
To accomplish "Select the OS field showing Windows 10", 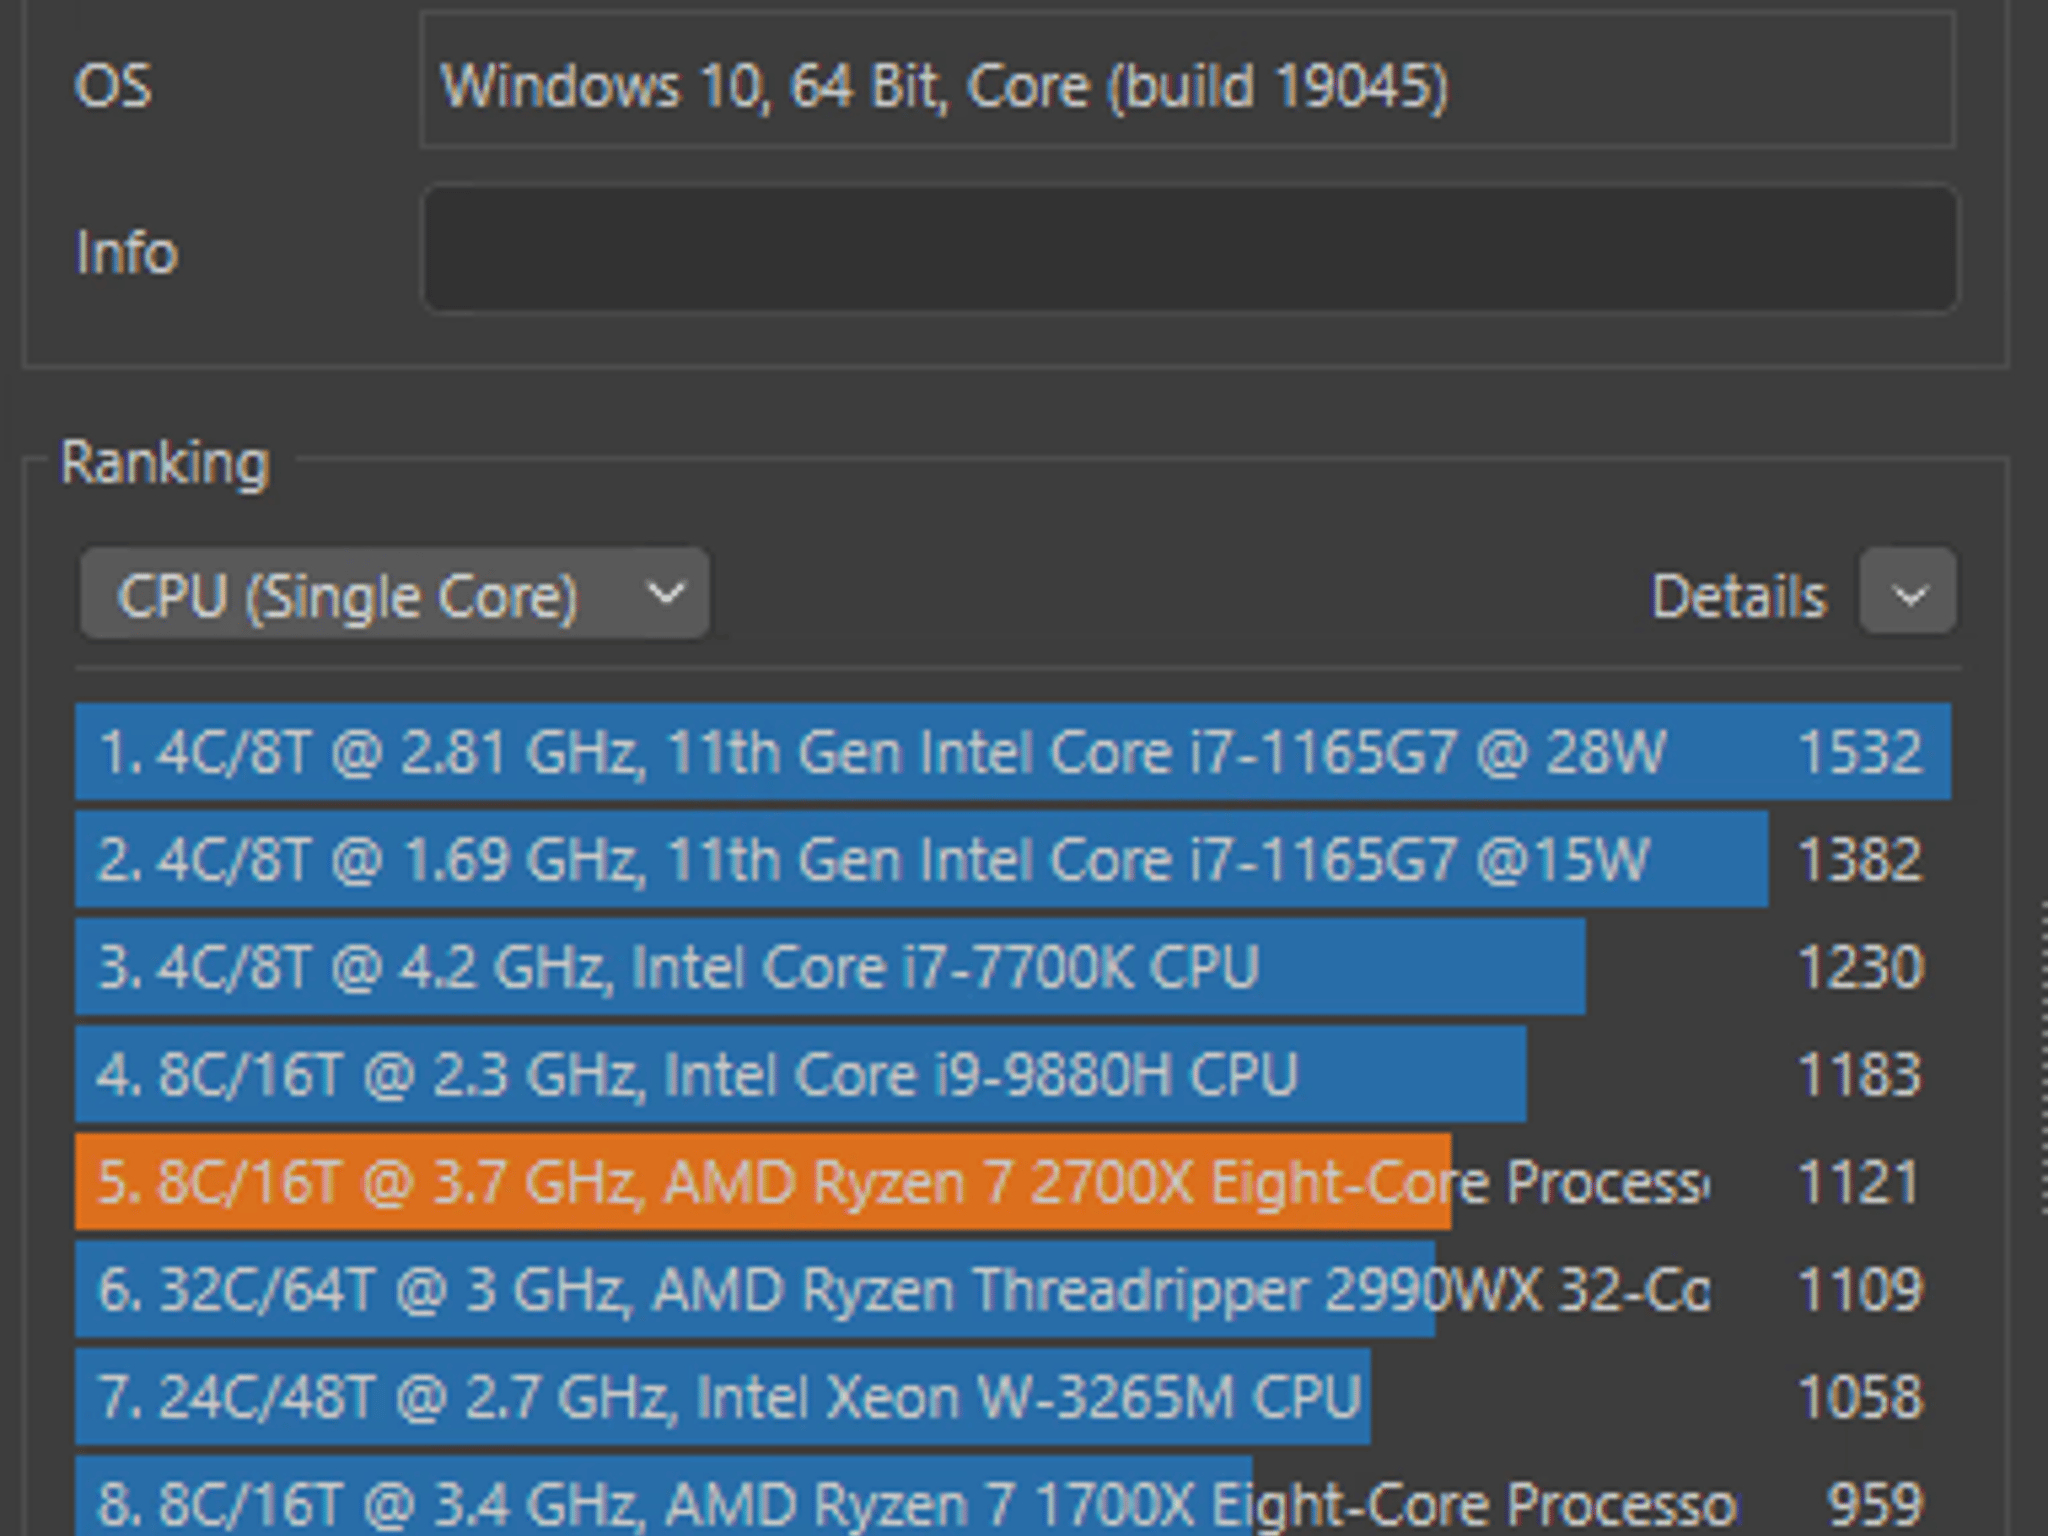I will tap(1188, 81).
